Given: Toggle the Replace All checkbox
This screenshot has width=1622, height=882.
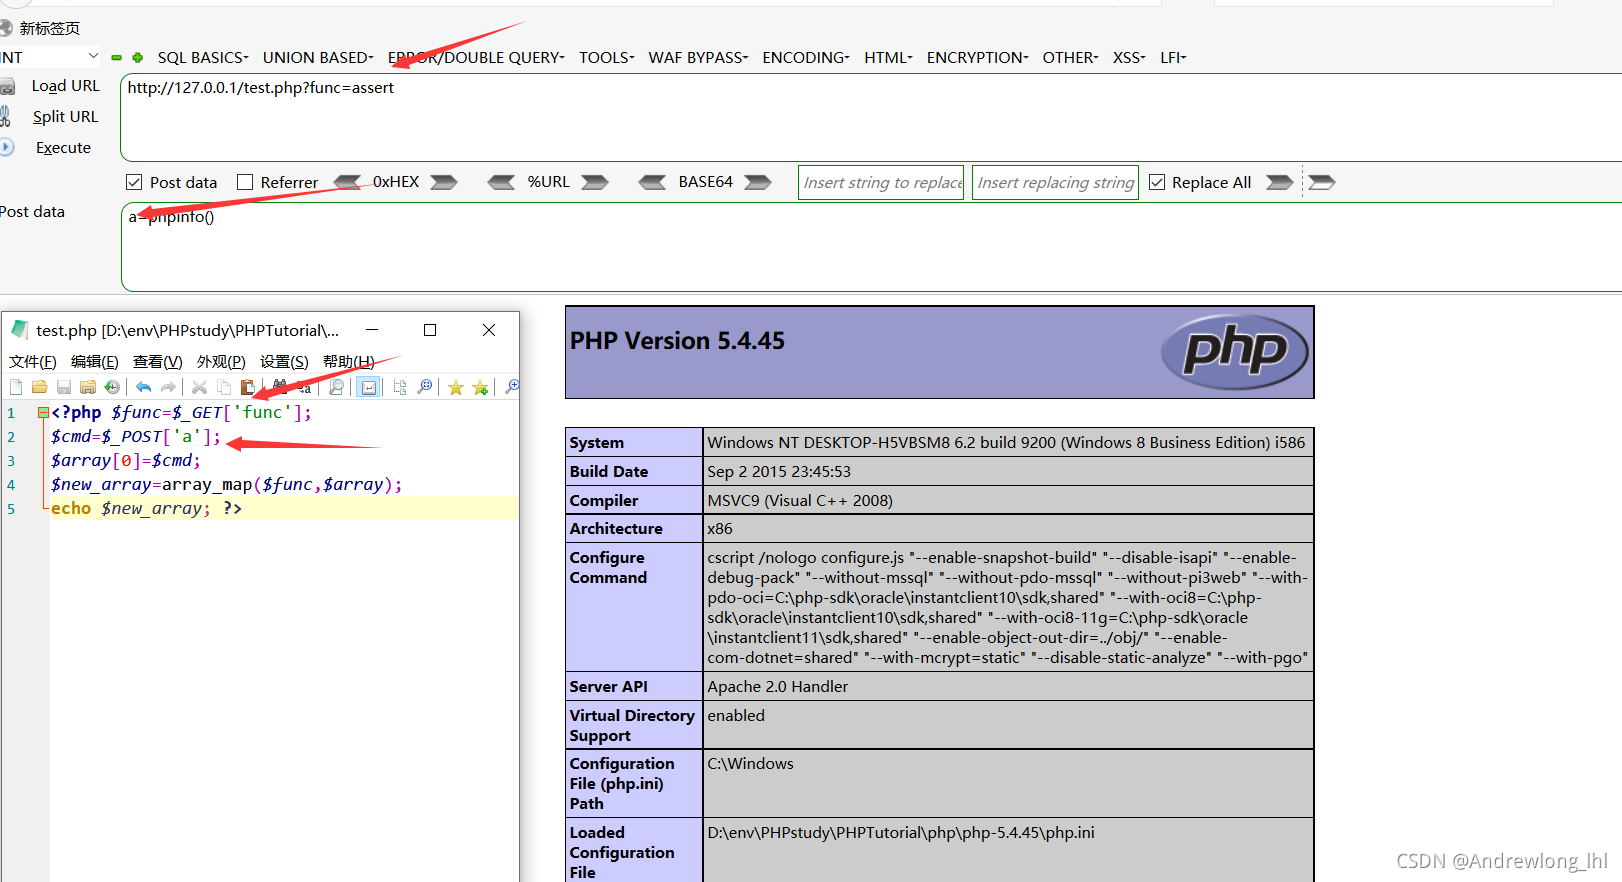Looking at the screenshot, I should pos(1157,182).
